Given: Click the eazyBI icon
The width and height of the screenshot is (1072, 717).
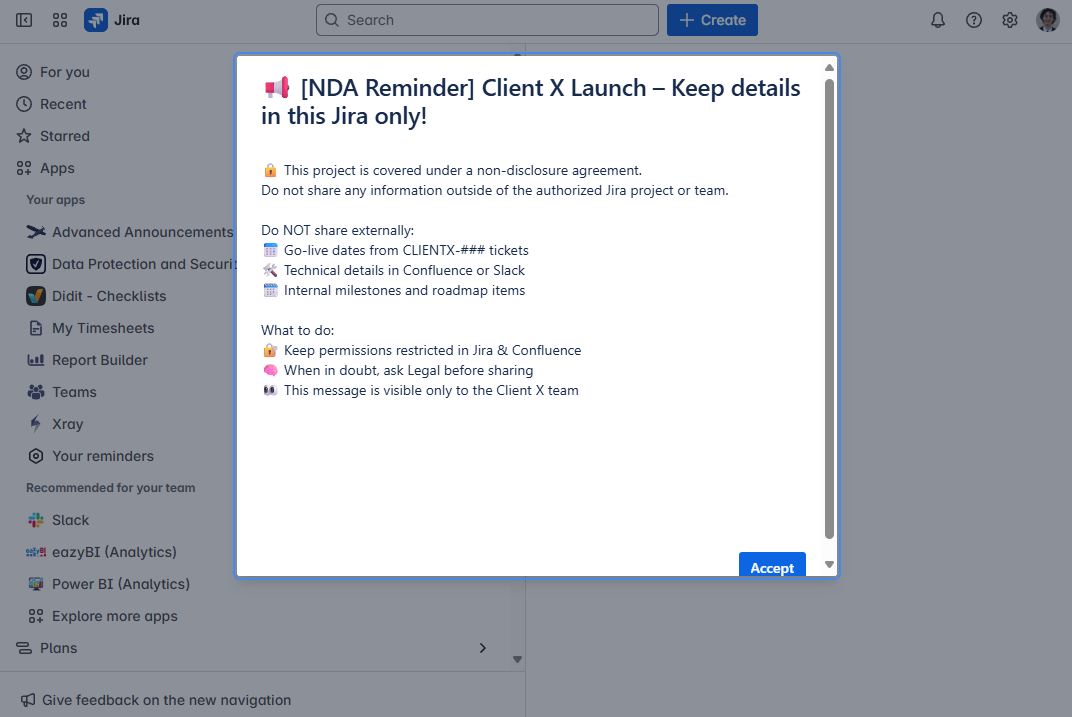Looking at the screenshot, I should [x=36, y=552].
